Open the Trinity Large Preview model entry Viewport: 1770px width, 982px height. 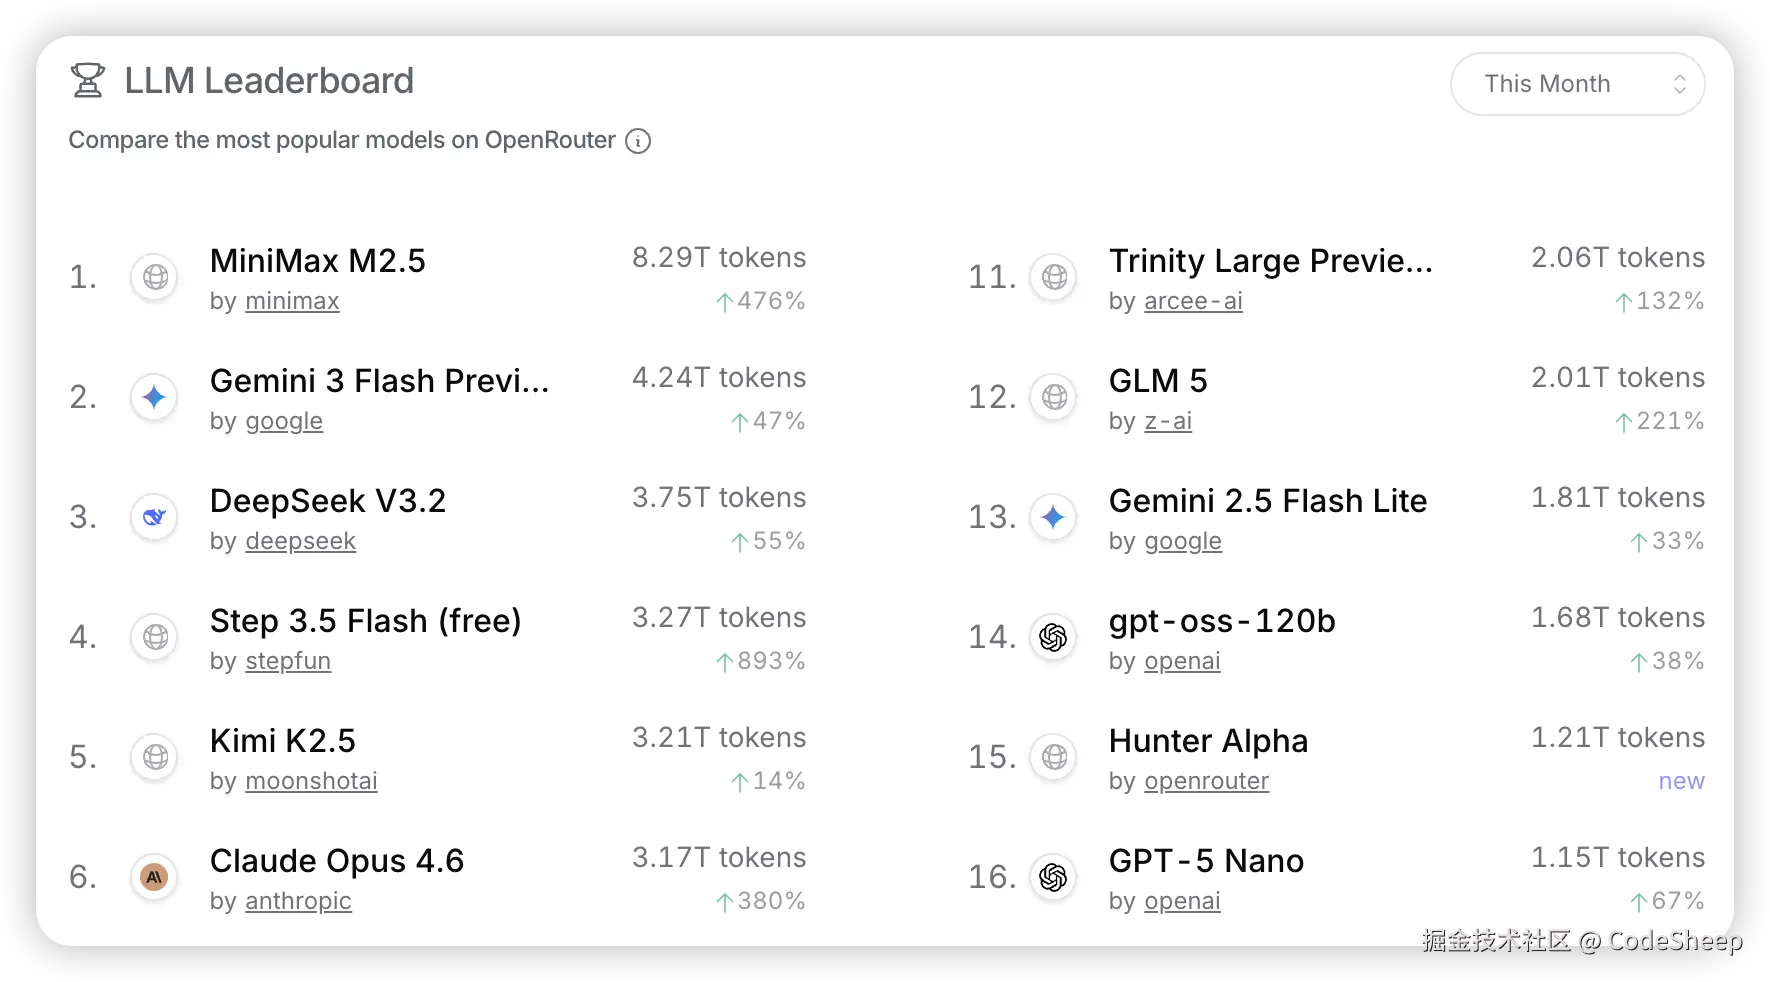click(1270, 261)
